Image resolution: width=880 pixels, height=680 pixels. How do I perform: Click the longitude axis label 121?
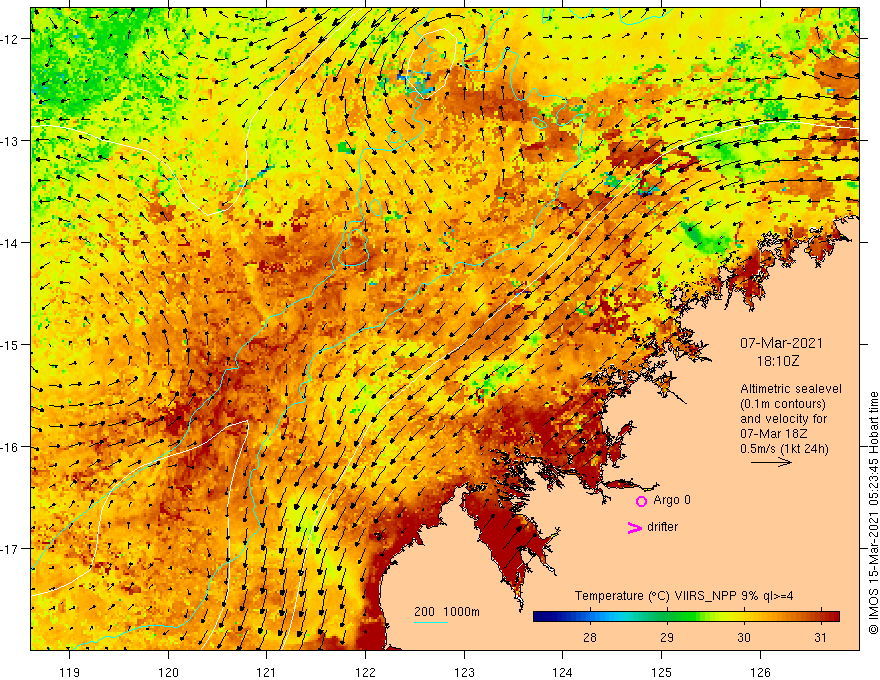click(267, 672)
